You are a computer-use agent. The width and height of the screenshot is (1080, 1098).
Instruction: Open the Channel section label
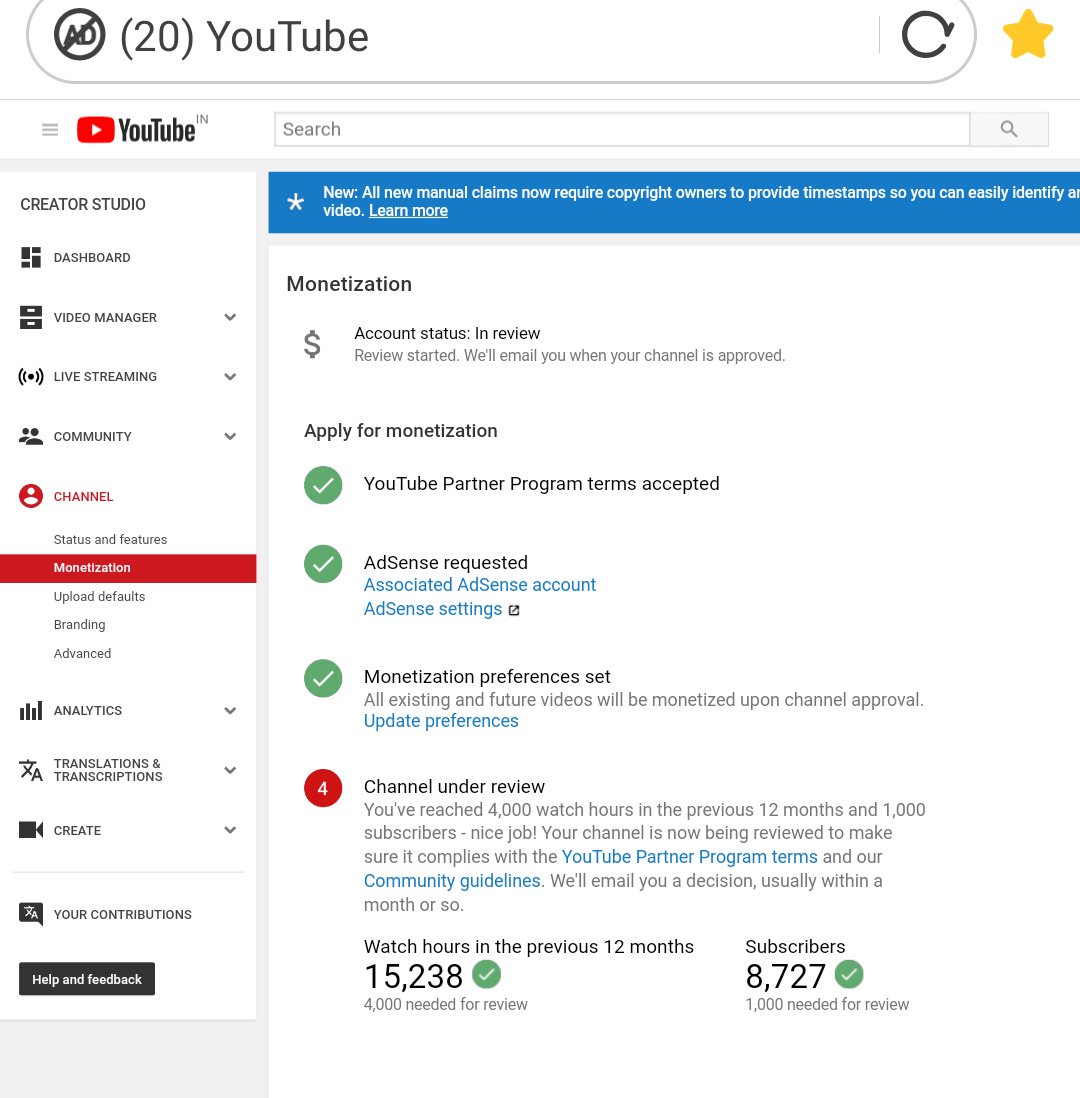[x=83, y=496]
